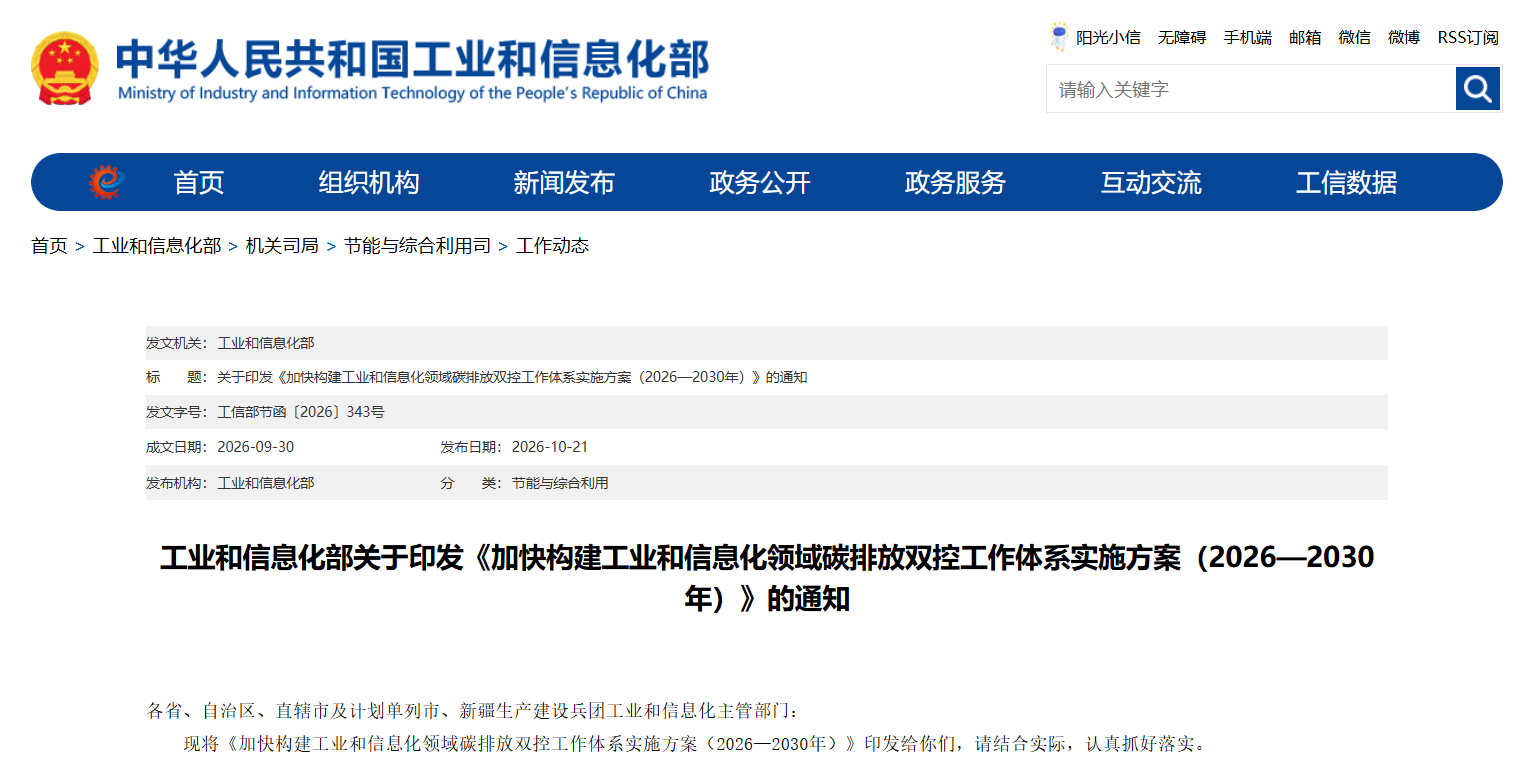Viewport: 1518px width, 770px height.
Task: Click the 微信 link
Action: click(1355, 37)
